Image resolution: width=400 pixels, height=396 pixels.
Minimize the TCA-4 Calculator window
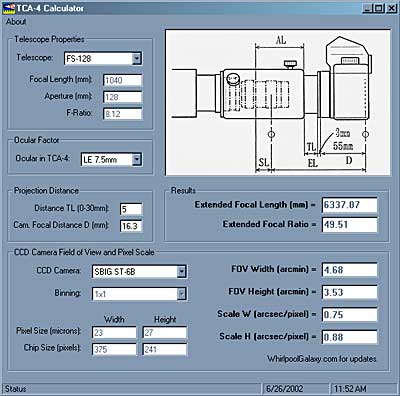[x=368, y=8]
